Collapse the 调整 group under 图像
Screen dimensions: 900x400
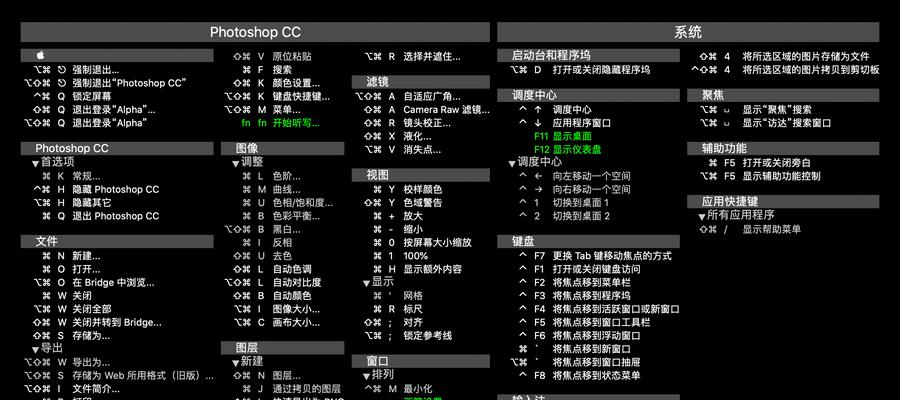pos(236,164)
